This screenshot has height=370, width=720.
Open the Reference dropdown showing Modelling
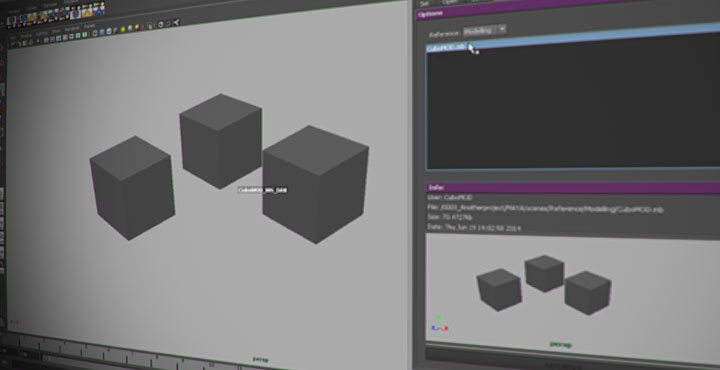click(x=484, y=30)
